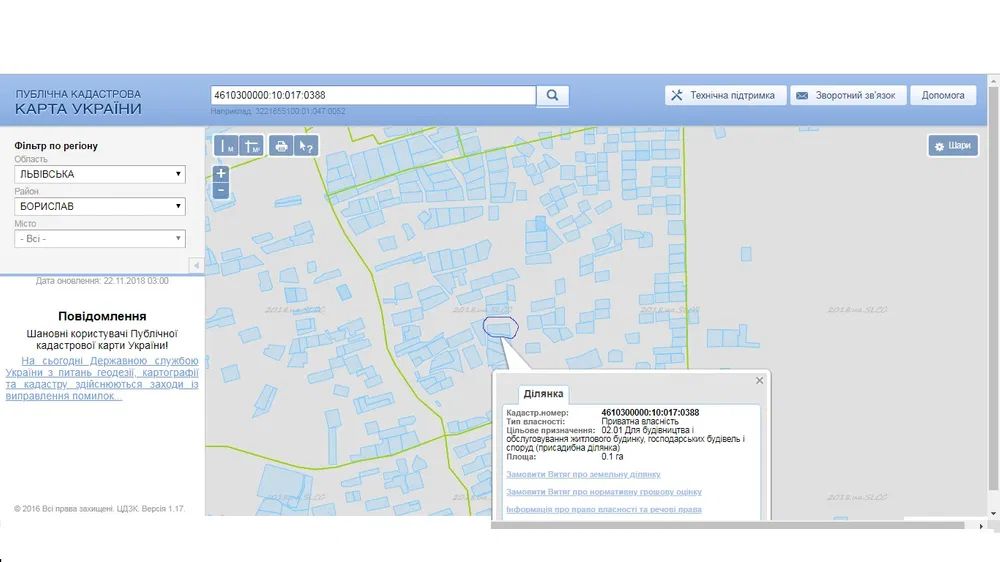This screenshot has width=1000, height=562.
Task: Open the Місто dropdown
Action: coord(100,239)
